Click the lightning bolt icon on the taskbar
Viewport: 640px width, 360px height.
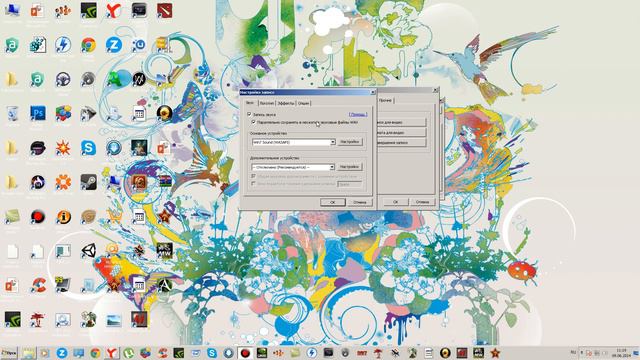pyautogui.click(x=311, y=353)
